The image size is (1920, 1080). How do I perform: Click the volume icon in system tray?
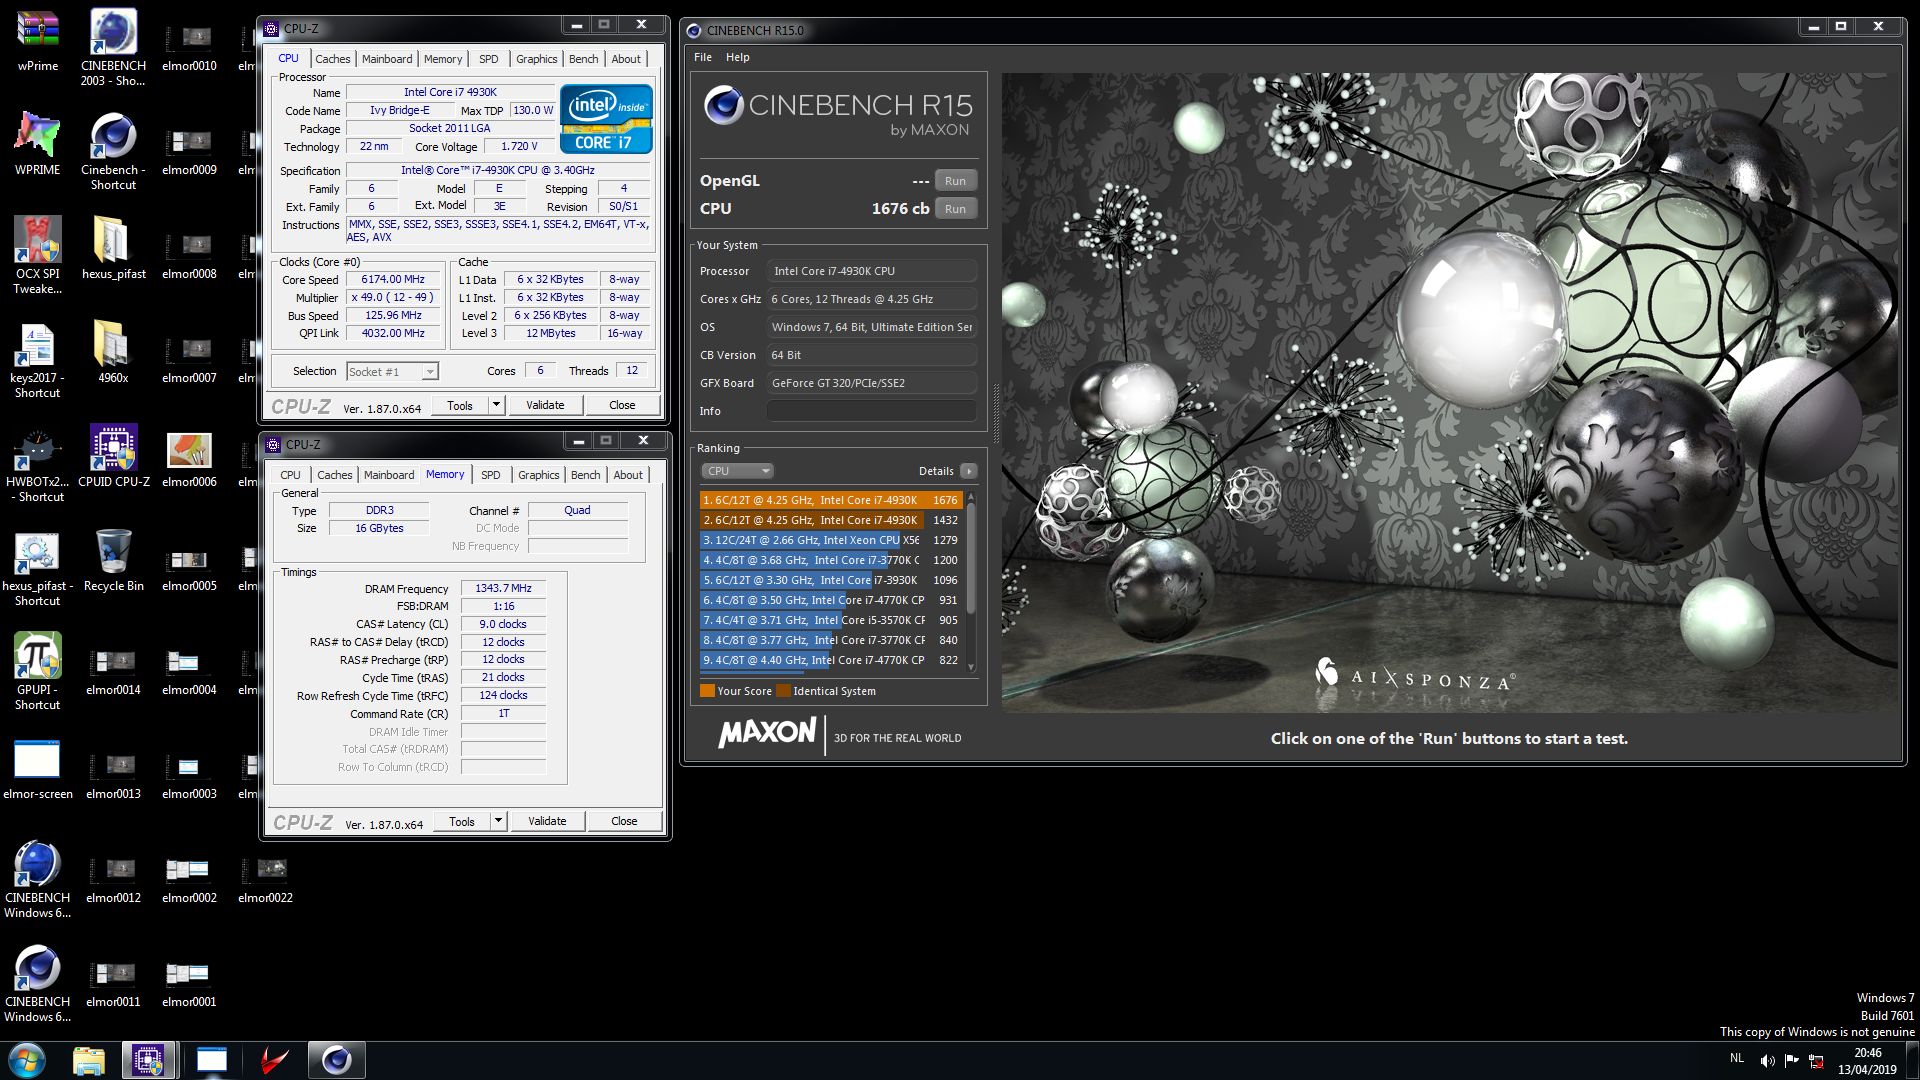click(1767, 1060)
